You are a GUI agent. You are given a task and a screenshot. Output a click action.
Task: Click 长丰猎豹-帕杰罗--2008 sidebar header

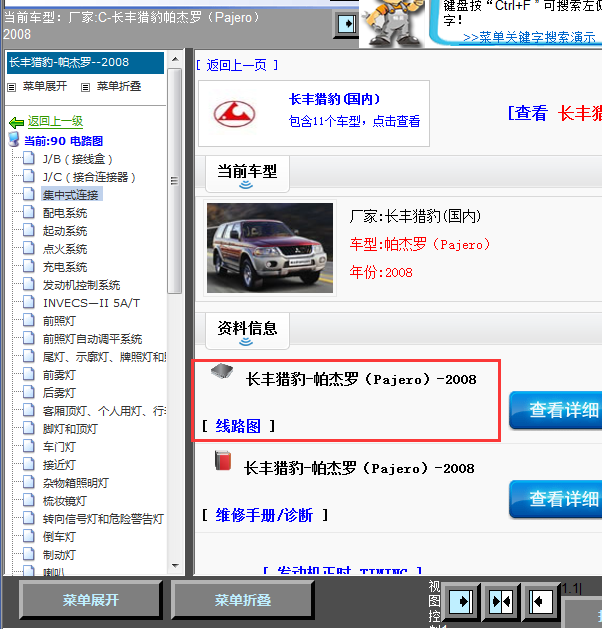tap(85, 63)
